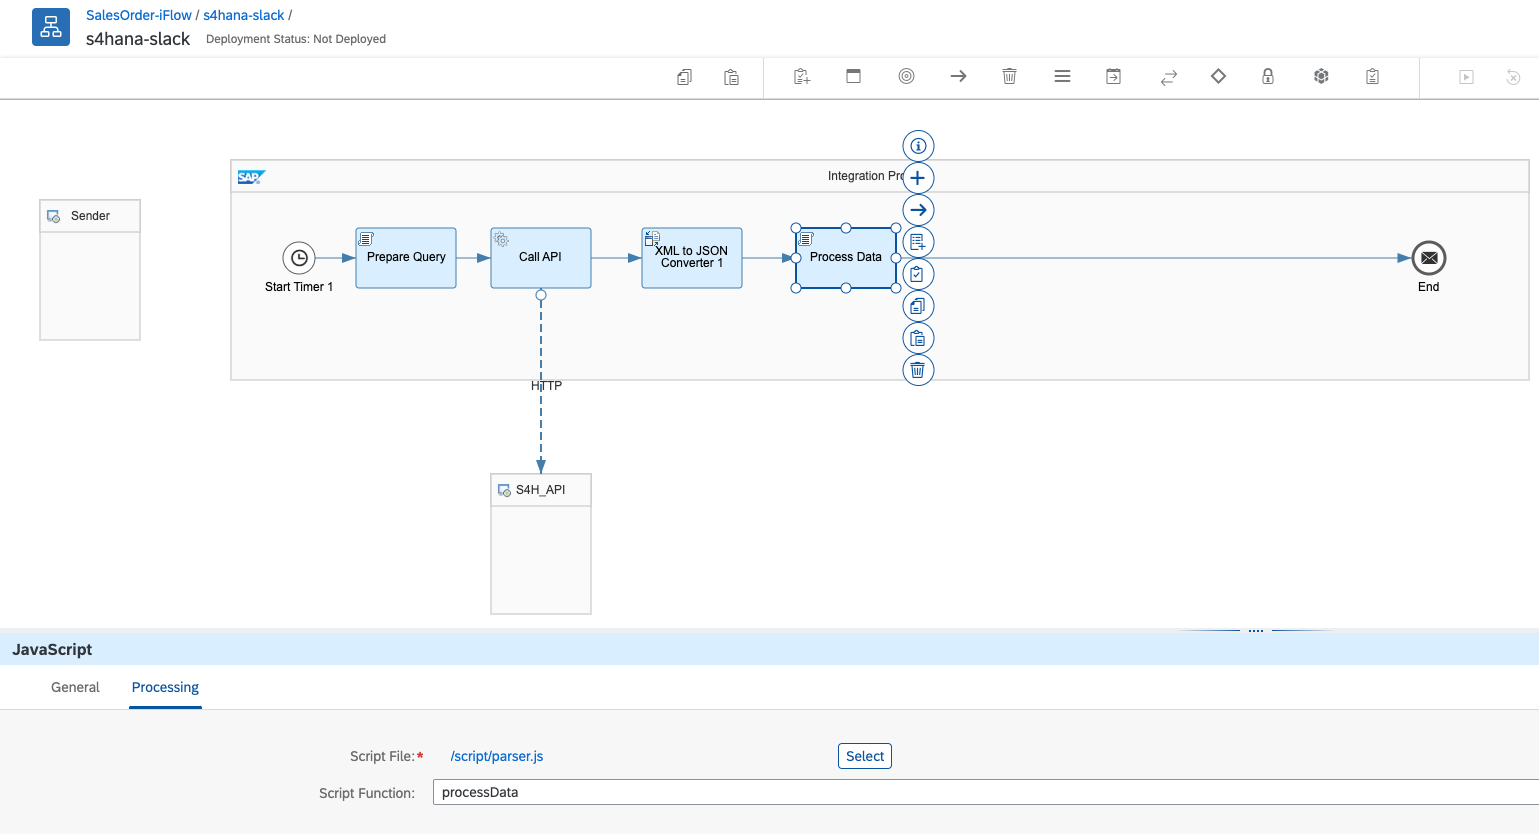Click the s4hana-slack page title
The height and width of the screenshot is (834, 1539).
[138, 39]
